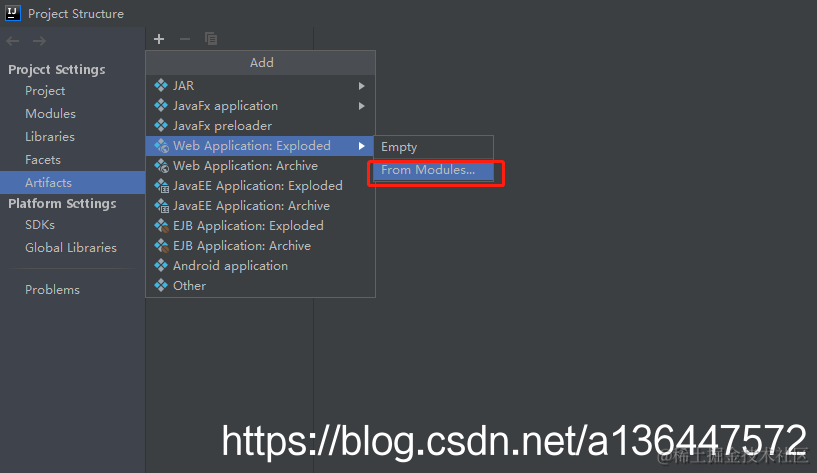Click the minus Remove artifact icon
Viewport: 817px width, 473px height.
[x=184, y=39]
